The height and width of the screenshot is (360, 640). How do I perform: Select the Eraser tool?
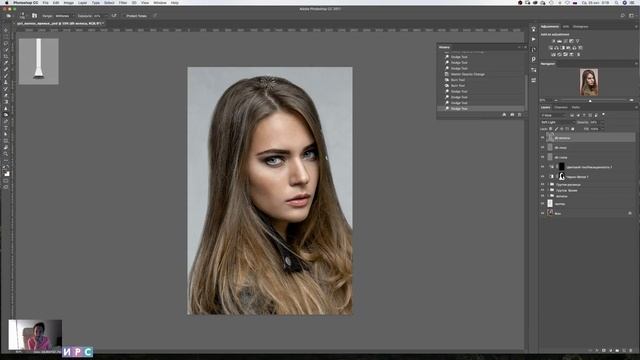tap(6, 96)
